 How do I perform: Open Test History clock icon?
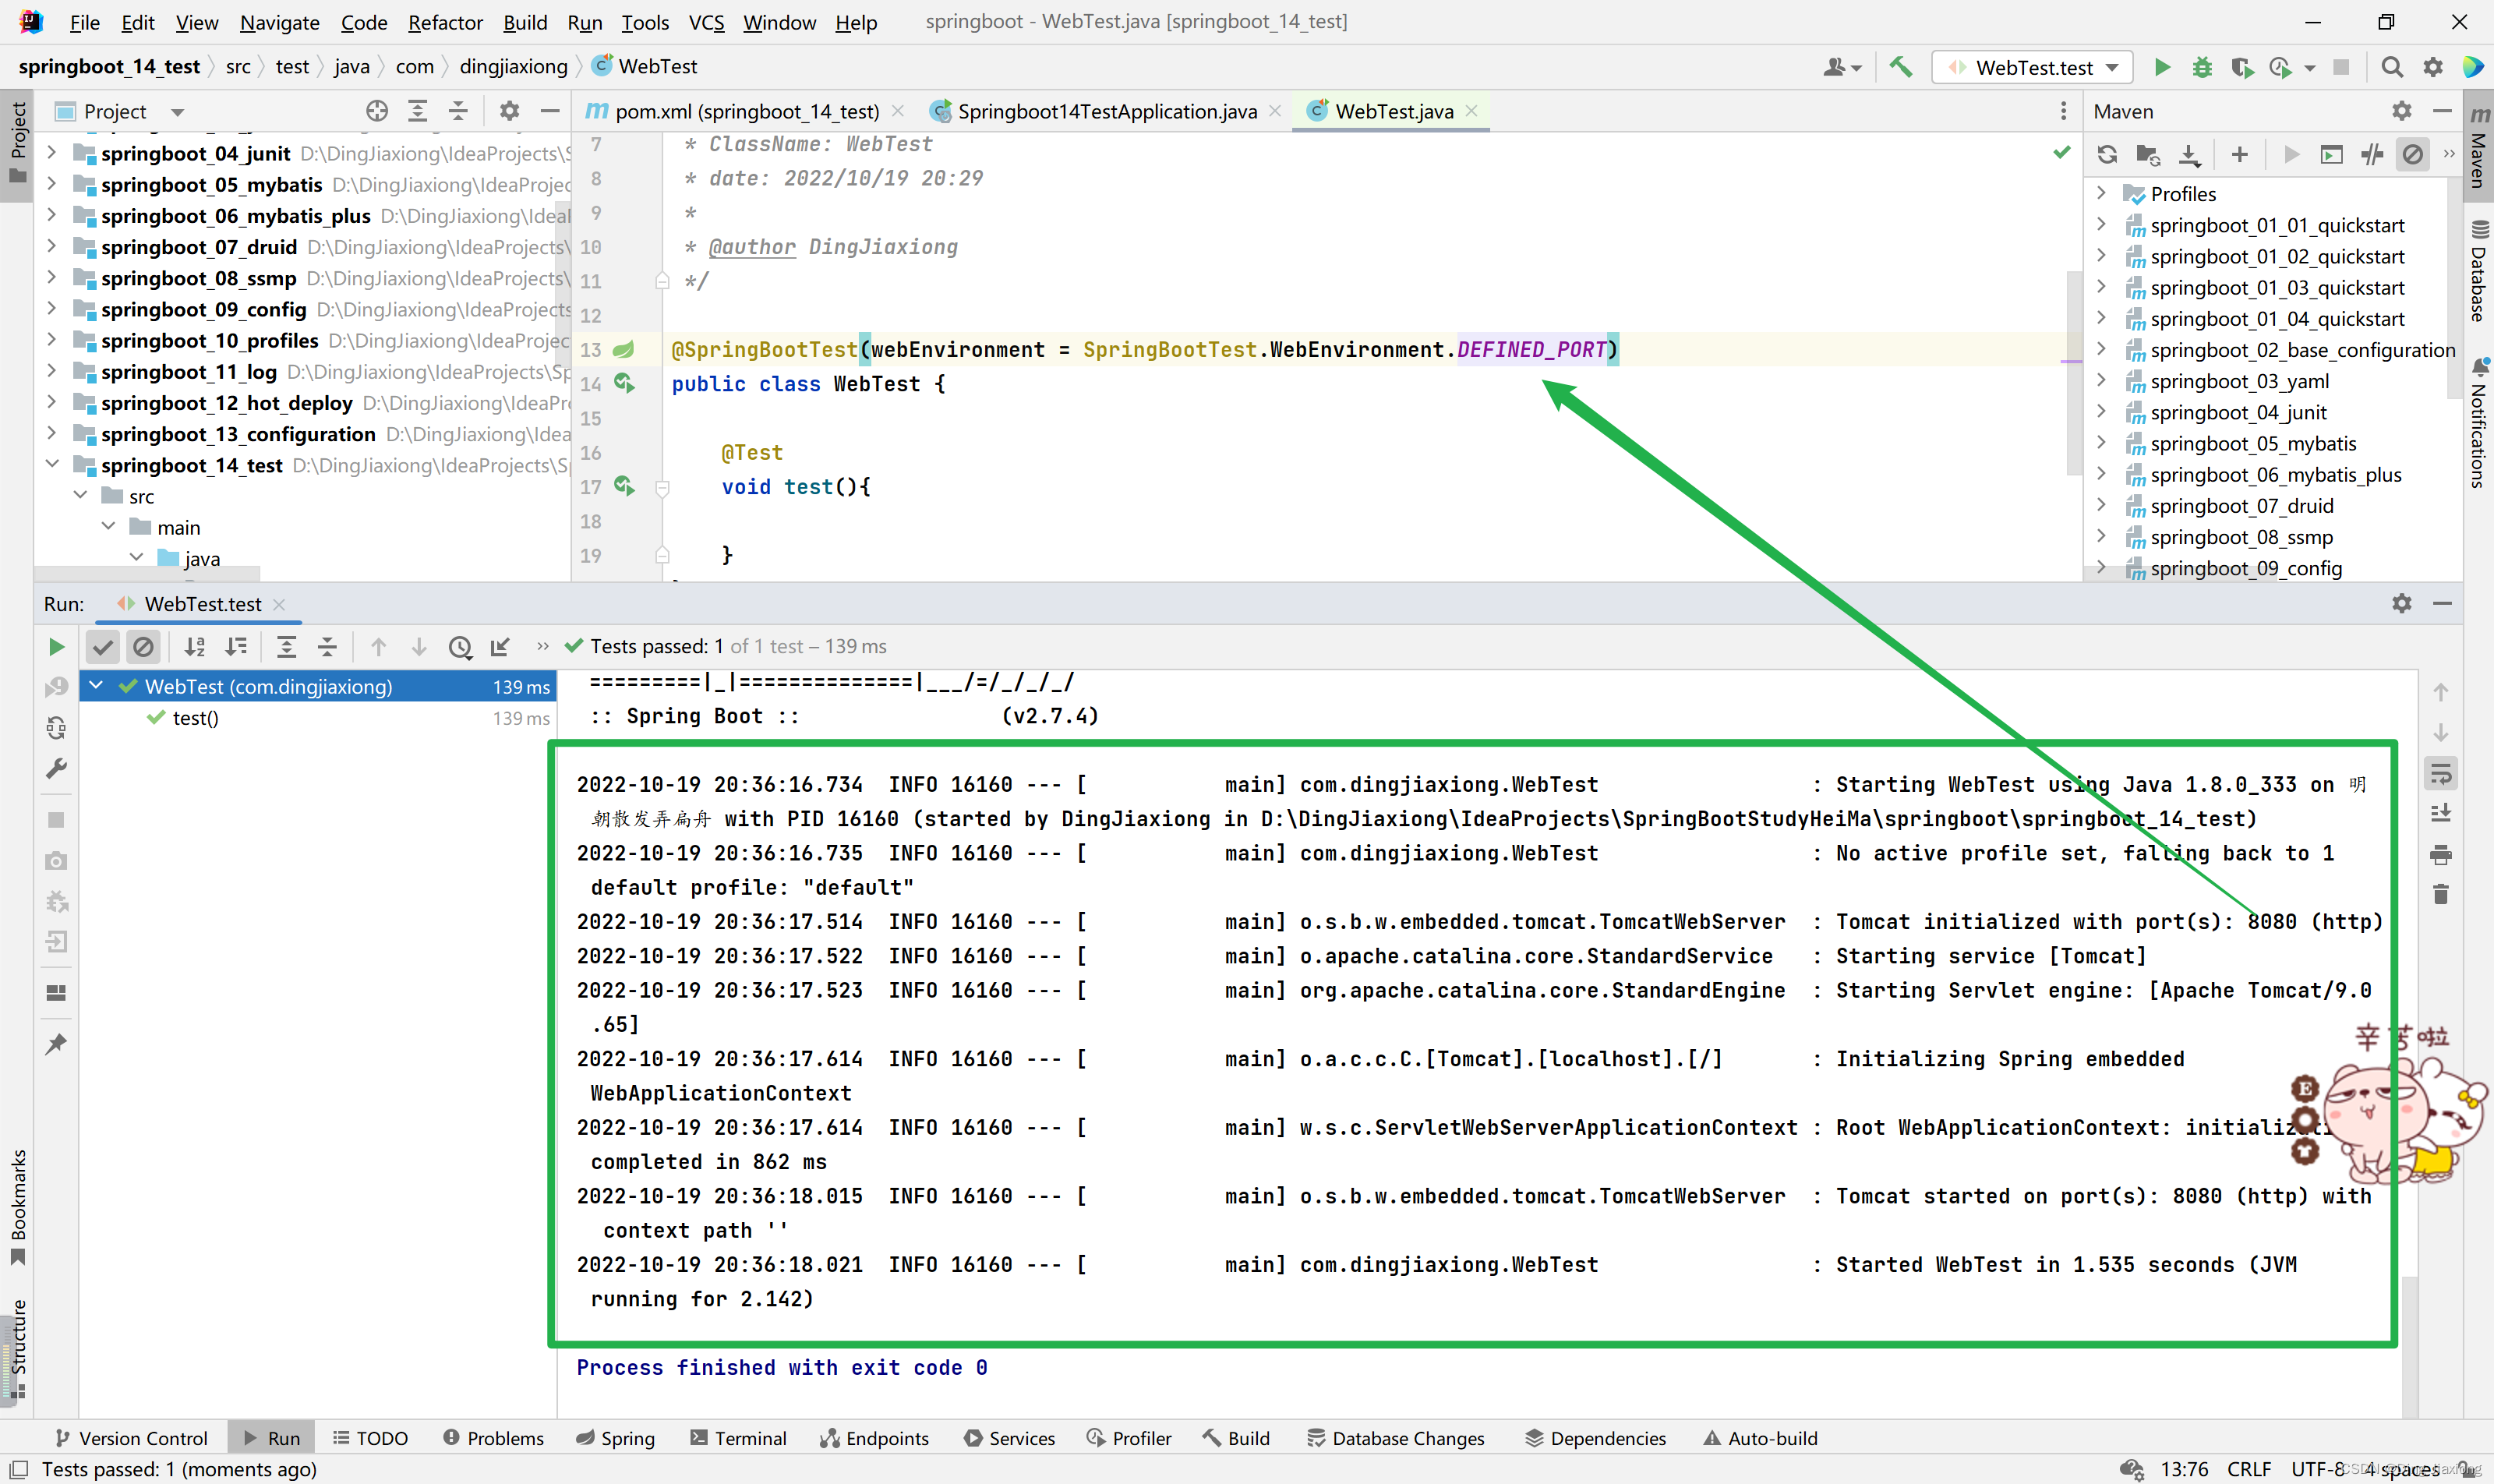(x=460, y=647)
